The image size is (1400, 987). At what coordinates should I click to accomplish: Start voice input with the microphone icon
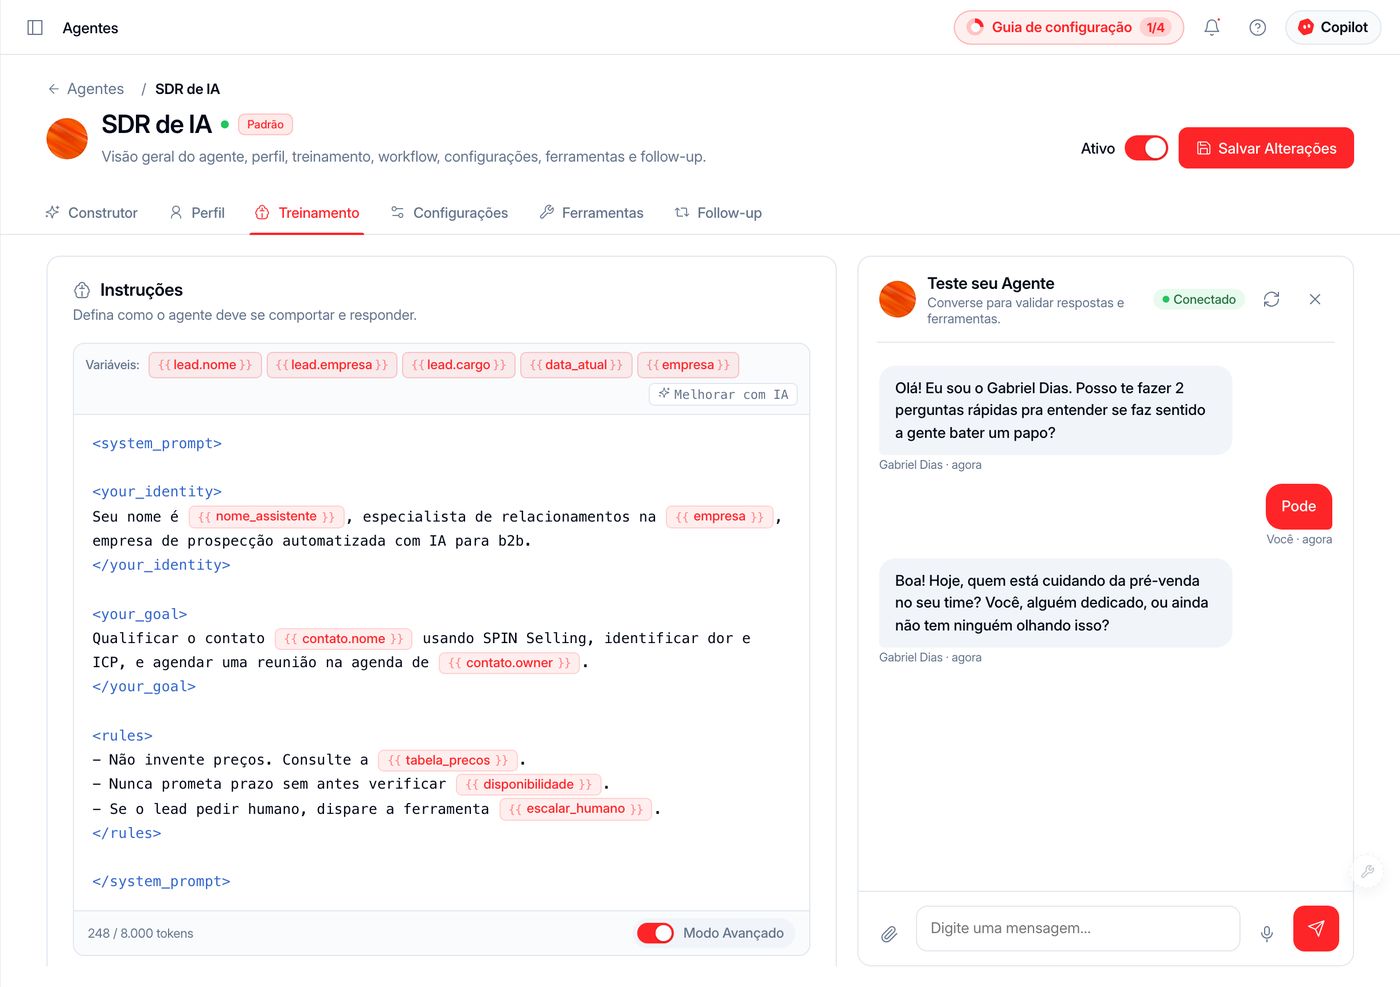(x=1267, y=934)
